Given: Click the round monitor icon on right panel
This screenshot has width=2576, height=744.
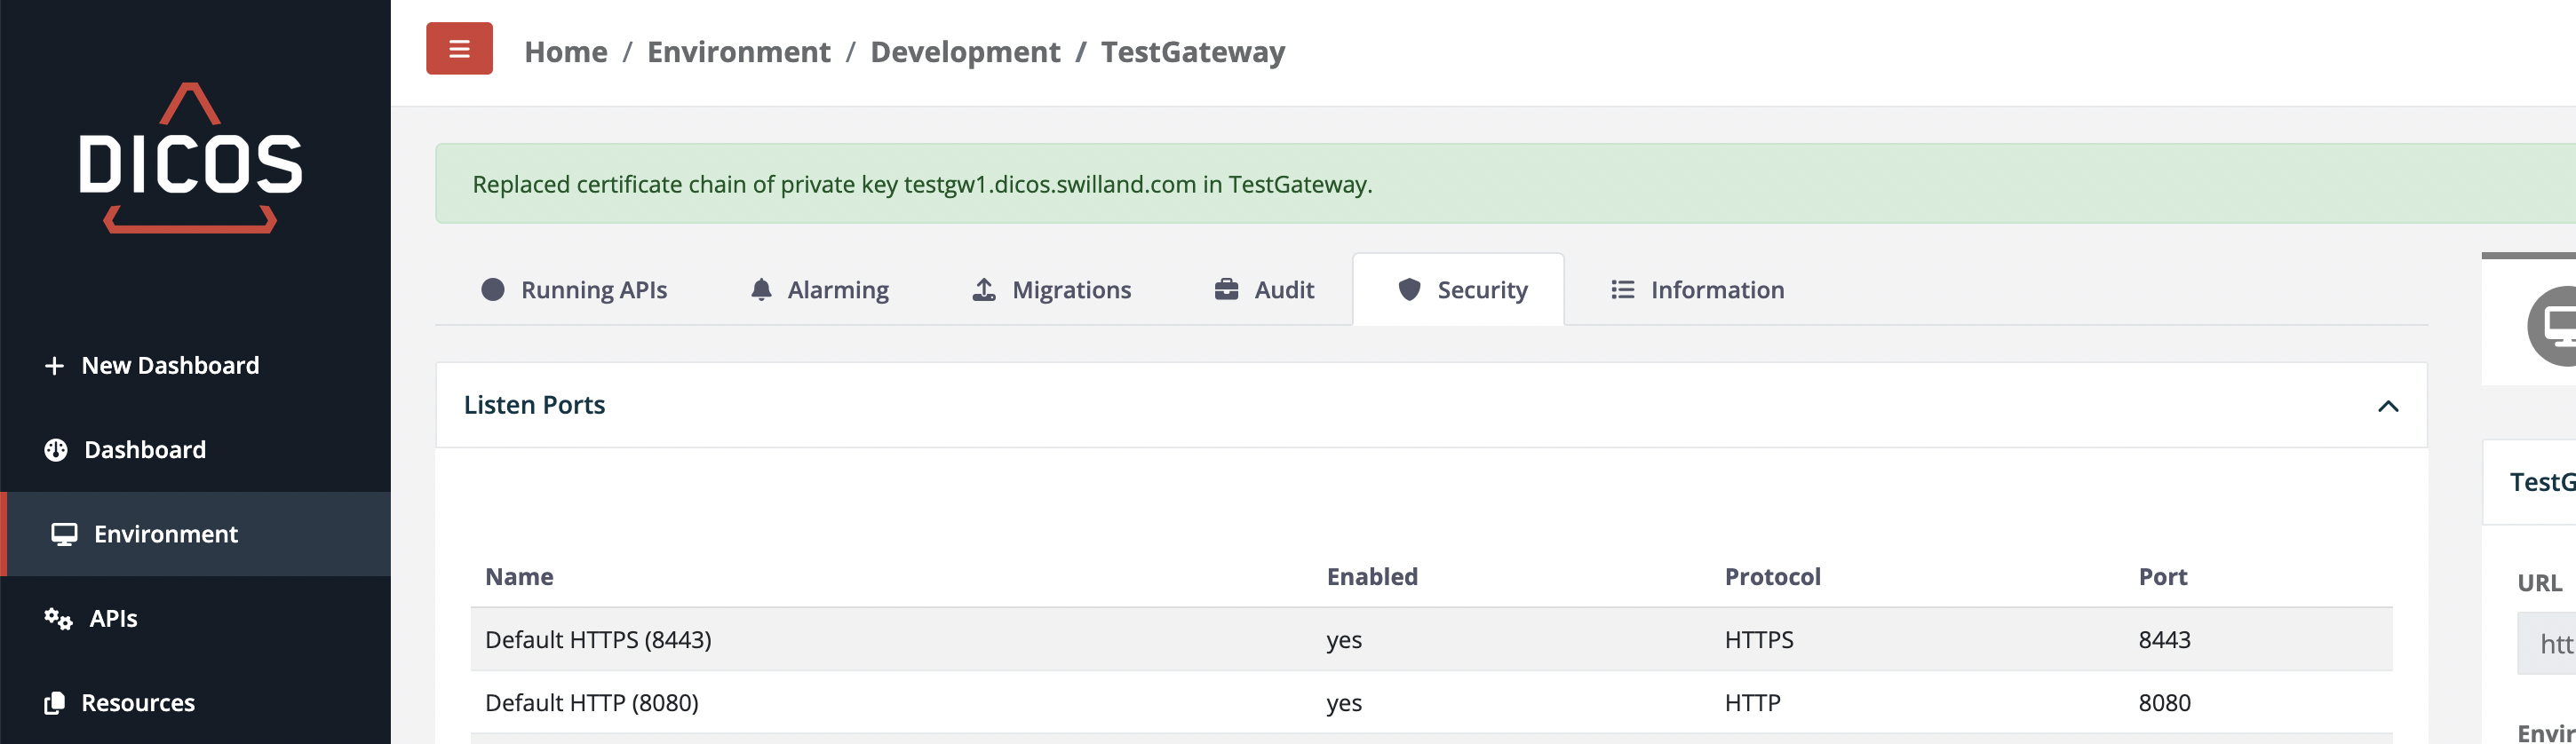Looking at the screenshot, I should (2555, 325).
